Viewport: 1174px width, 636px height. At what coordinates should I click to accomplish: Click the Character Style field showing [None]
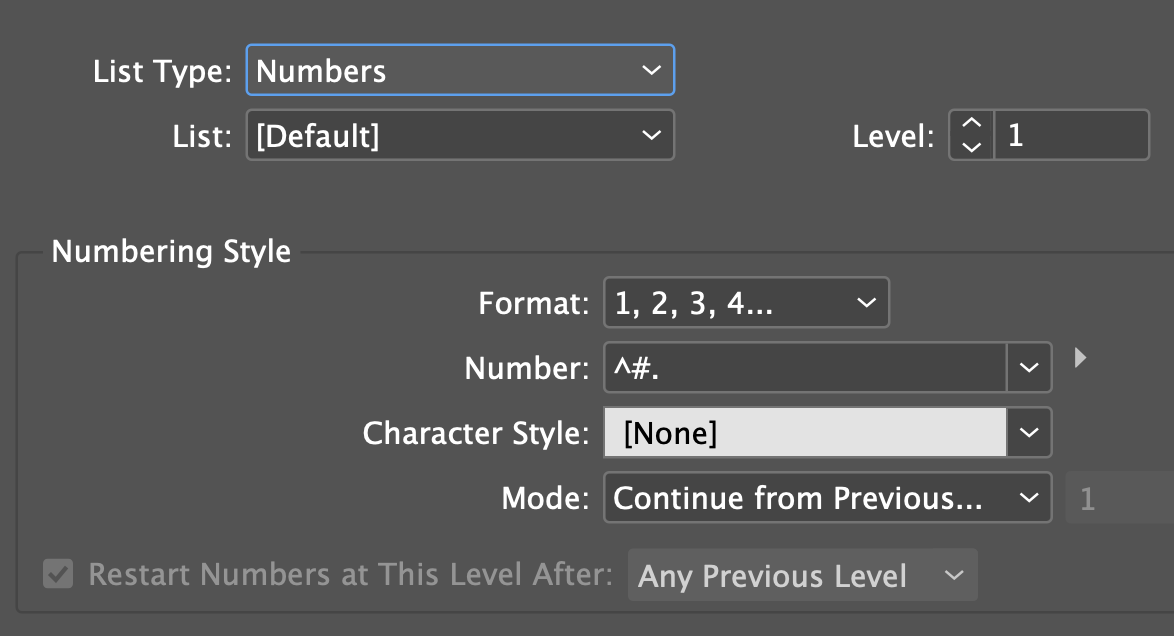[x=805, y=433]
